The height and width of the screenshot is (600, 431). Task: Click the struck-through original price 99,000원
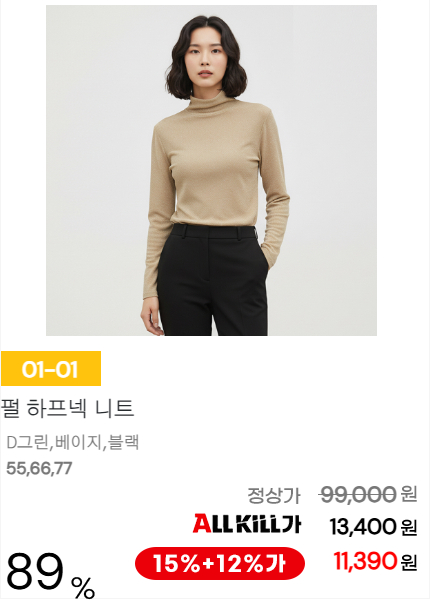point(368,494)
